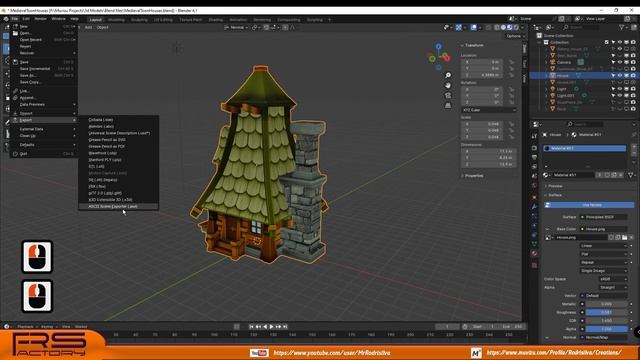Choose ASCII Scene Exporter (.ase) entry
Screen dimensions: 640x360
tap(118, 207)
